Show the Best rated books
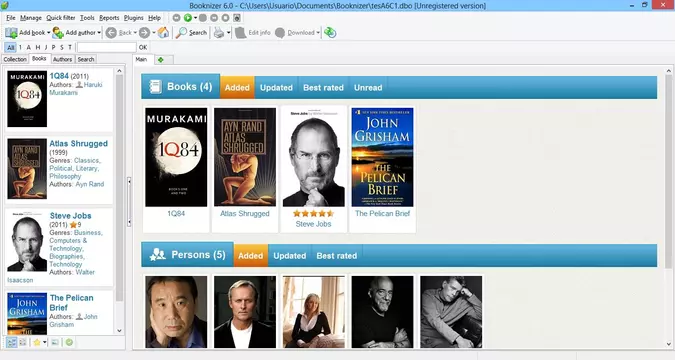The height and width of the screenshot is (360, 675). tap(323, 87)
